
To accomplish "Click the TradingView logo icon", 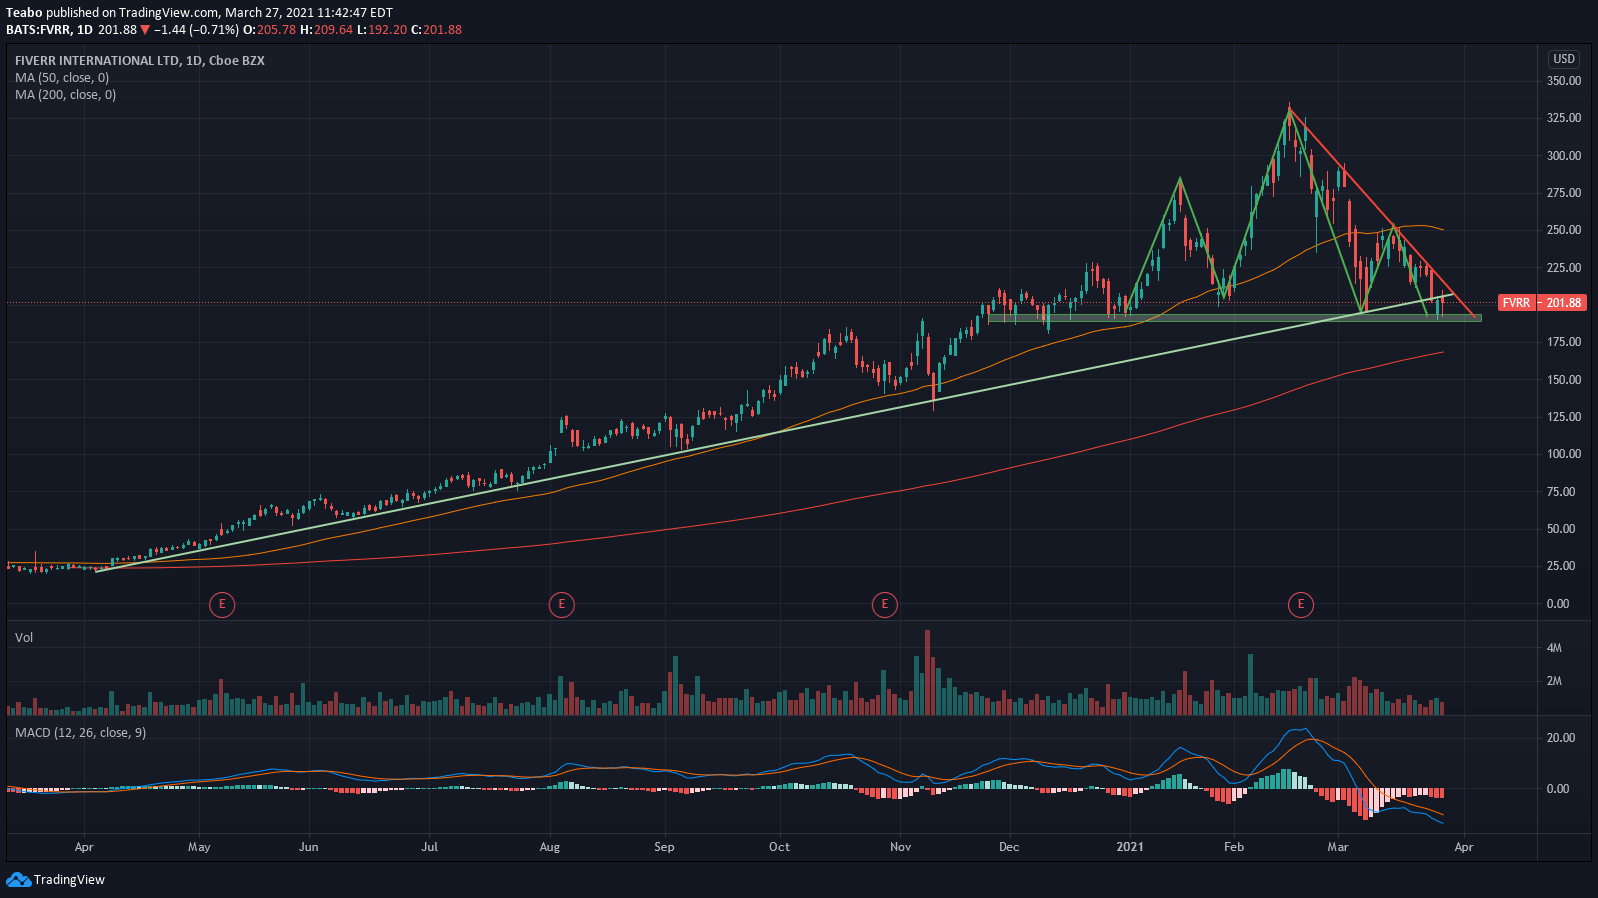I will click(x=18, y=880).
